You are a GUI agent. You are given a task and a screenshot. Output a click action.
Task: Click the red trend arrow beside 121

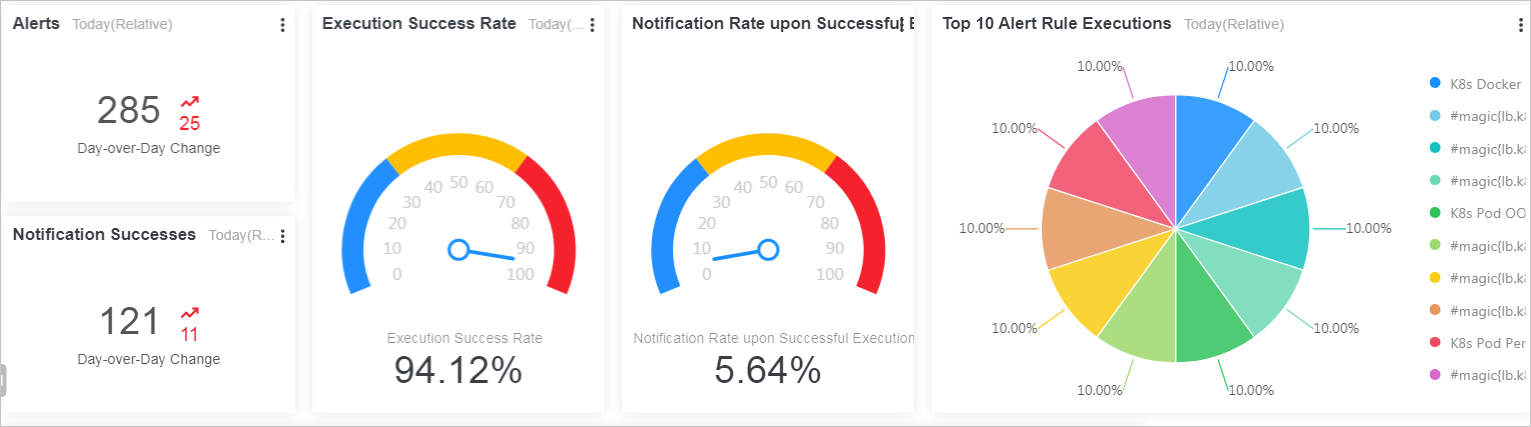click(189, 313)
